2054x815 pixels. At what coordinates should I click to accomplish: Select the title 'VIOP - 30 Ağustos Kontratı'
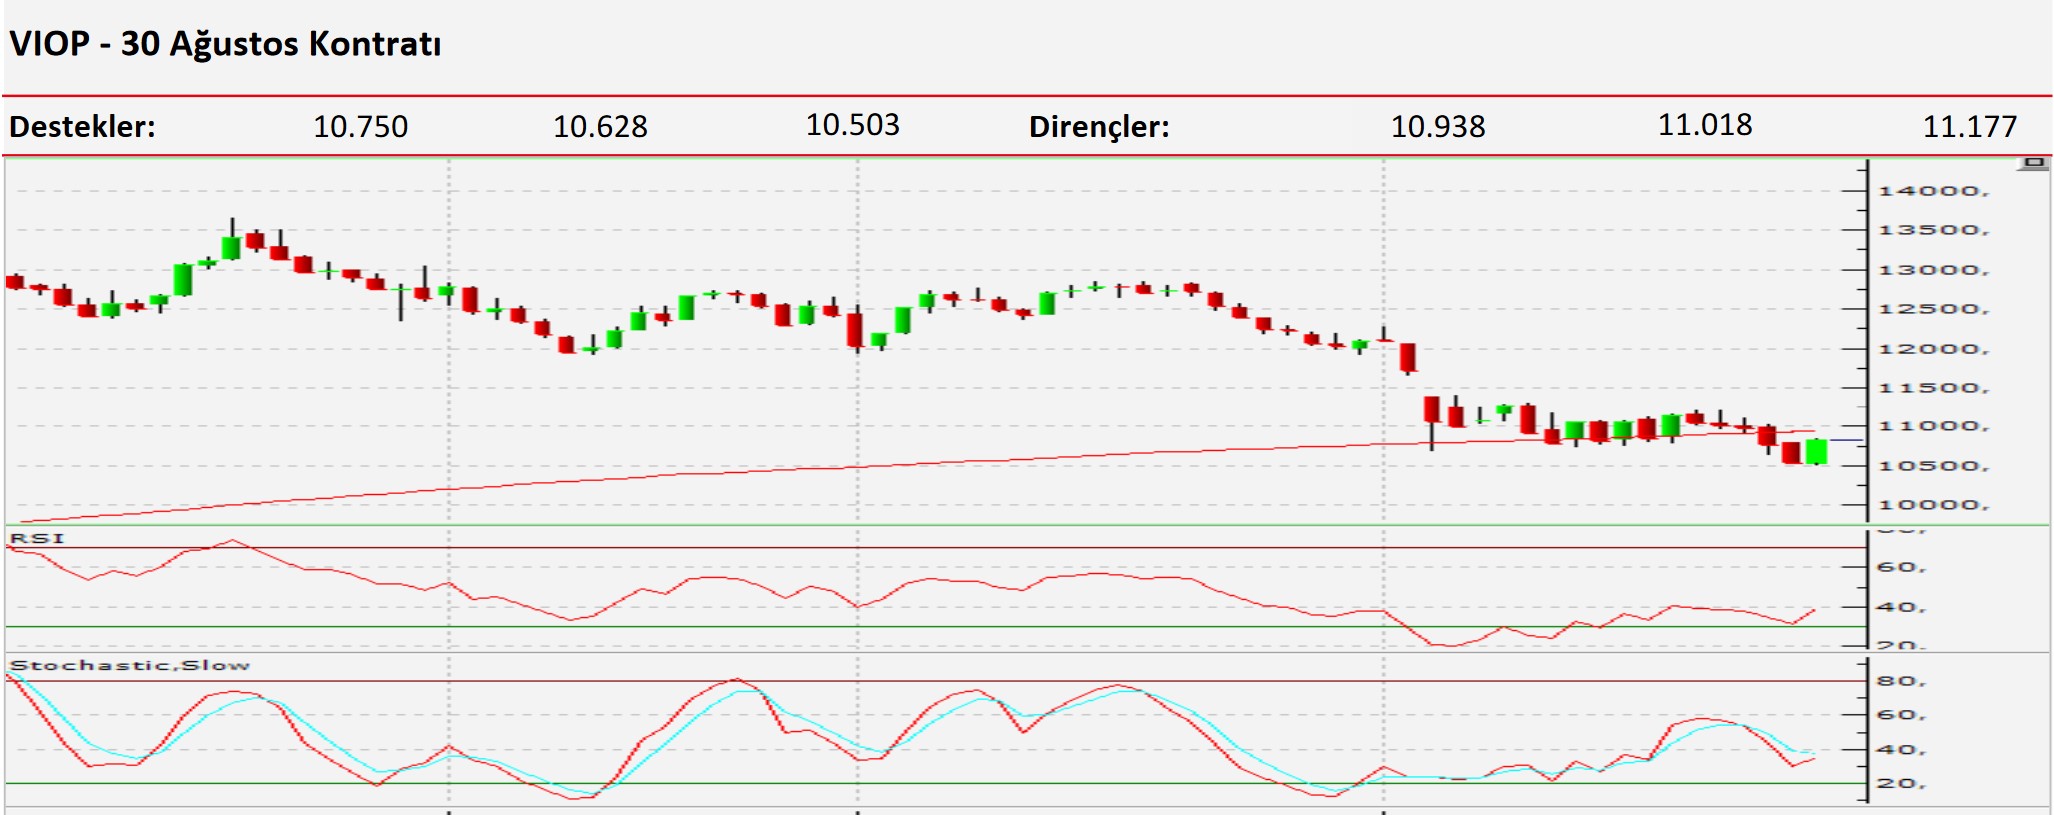225,44
